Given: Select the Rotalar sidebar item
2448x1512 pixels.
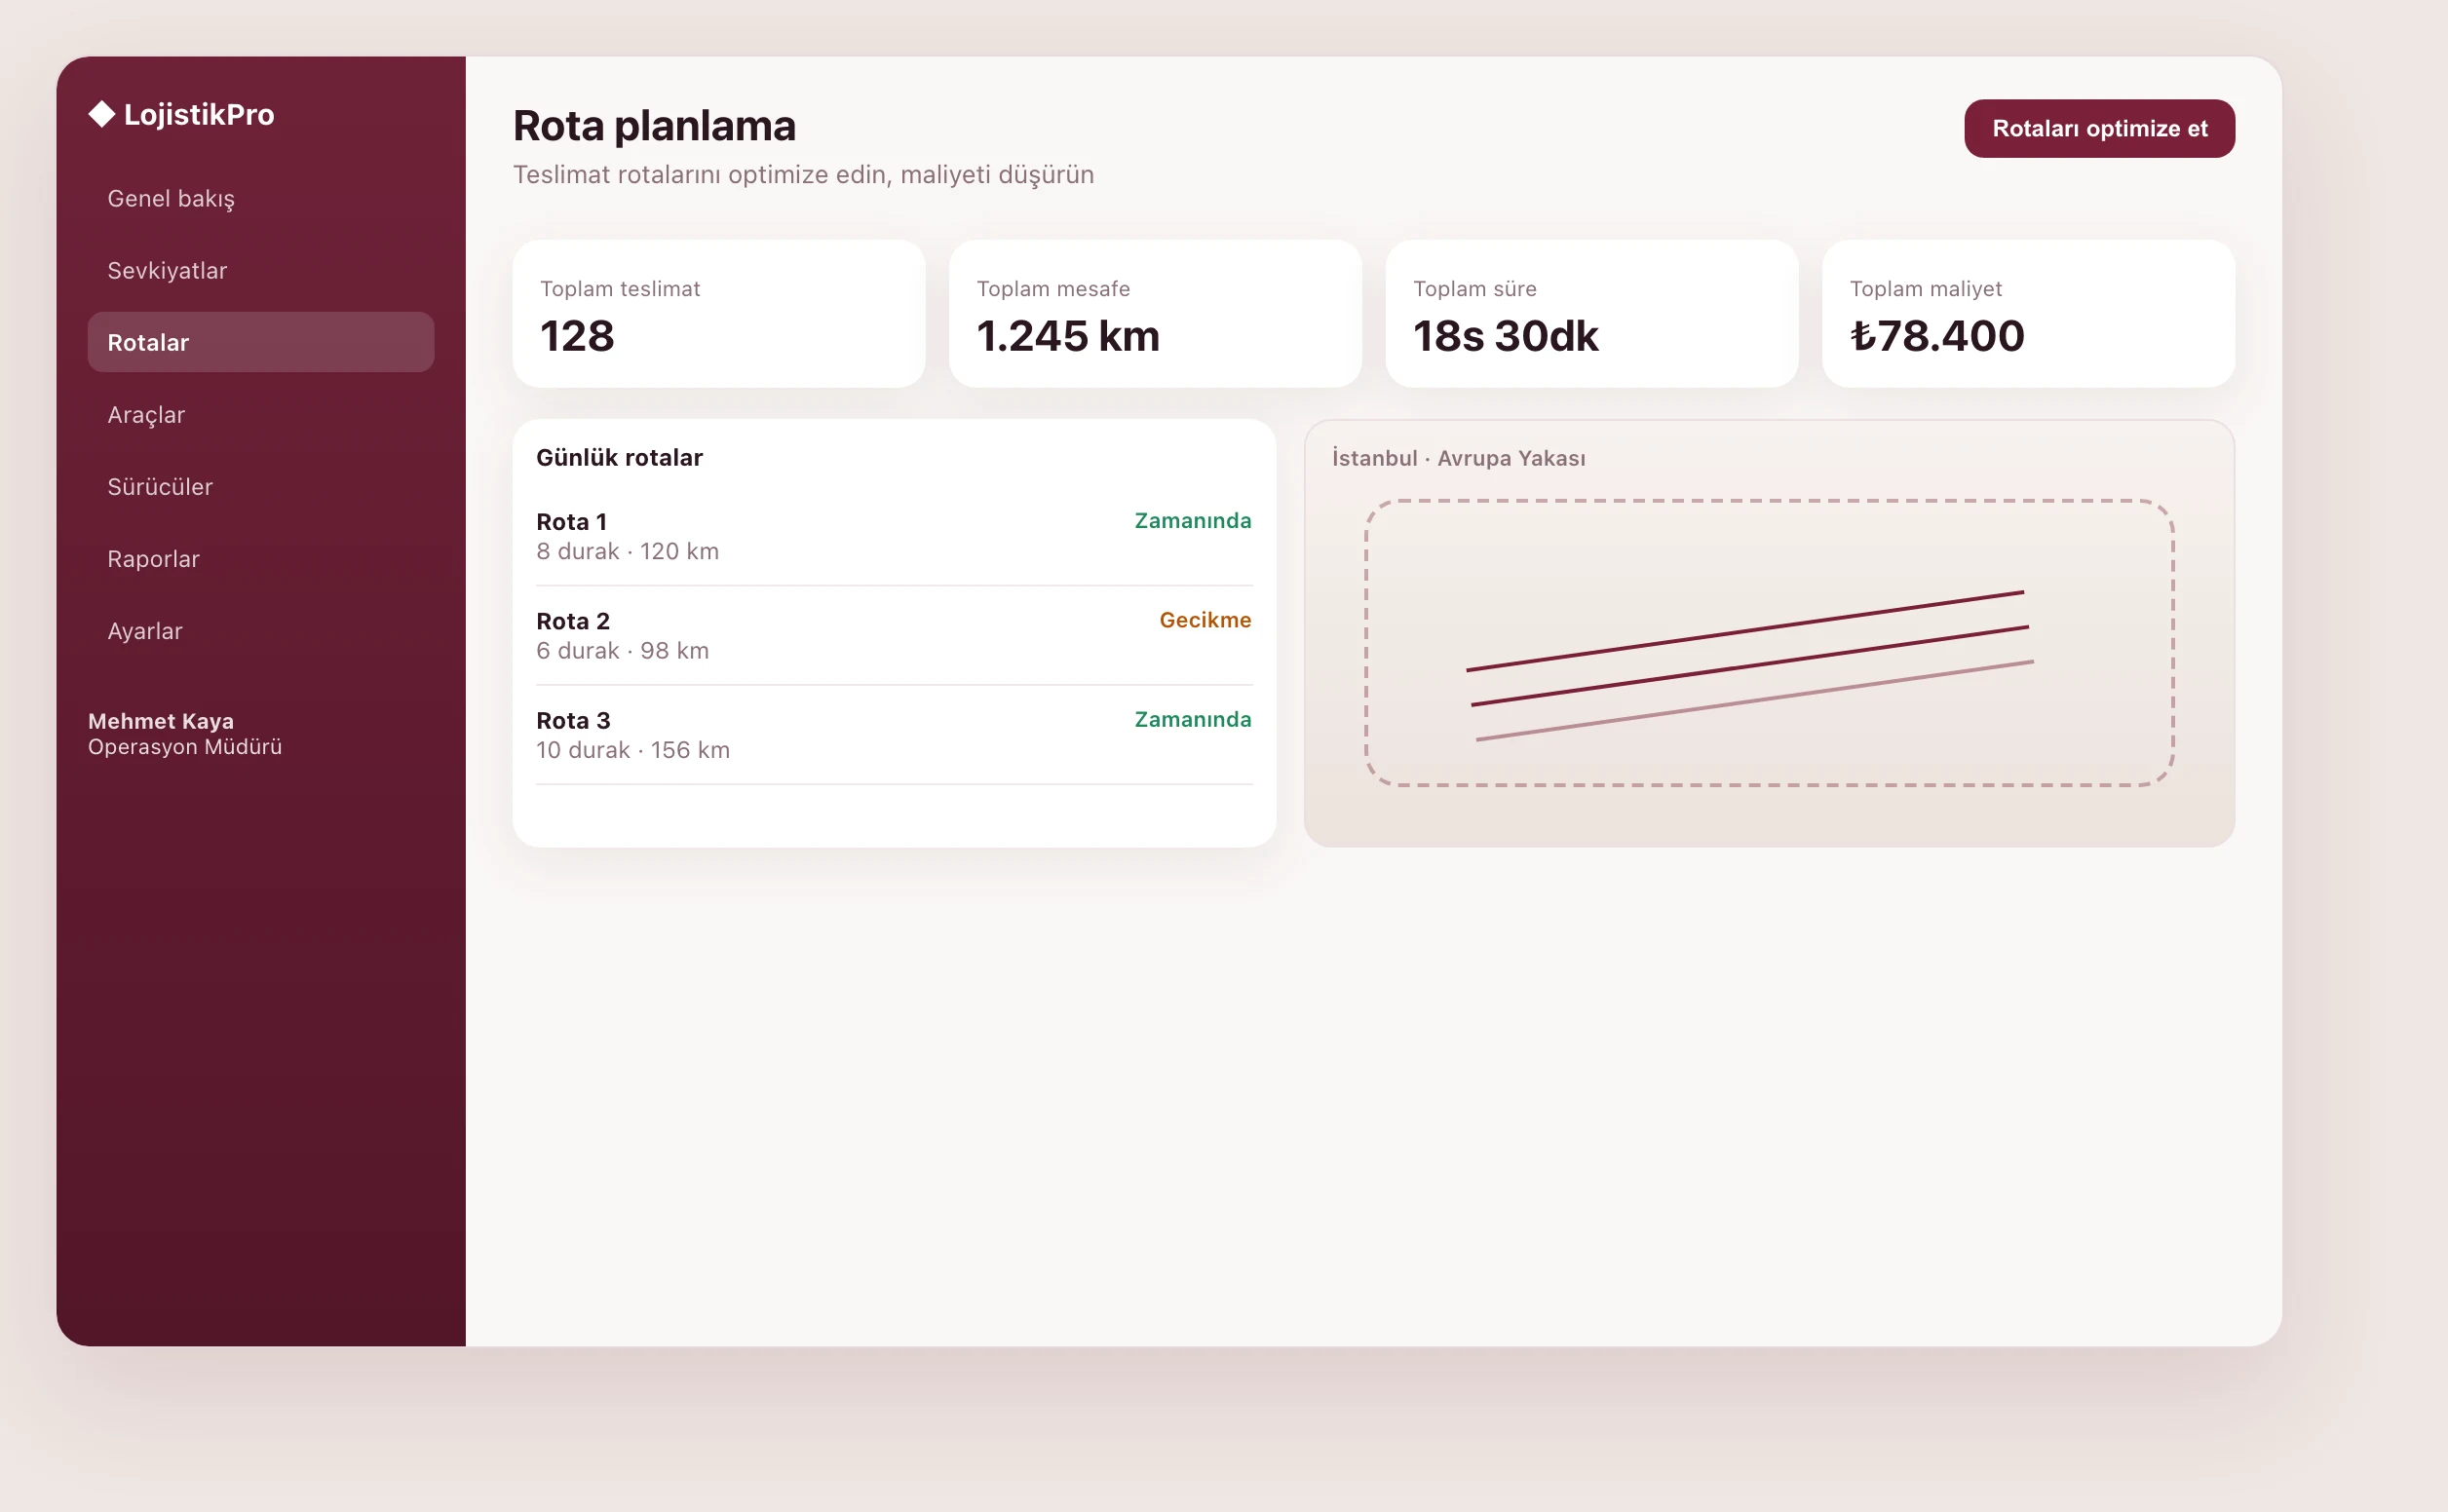Looking at the screenshot, I should pos(261,342).
